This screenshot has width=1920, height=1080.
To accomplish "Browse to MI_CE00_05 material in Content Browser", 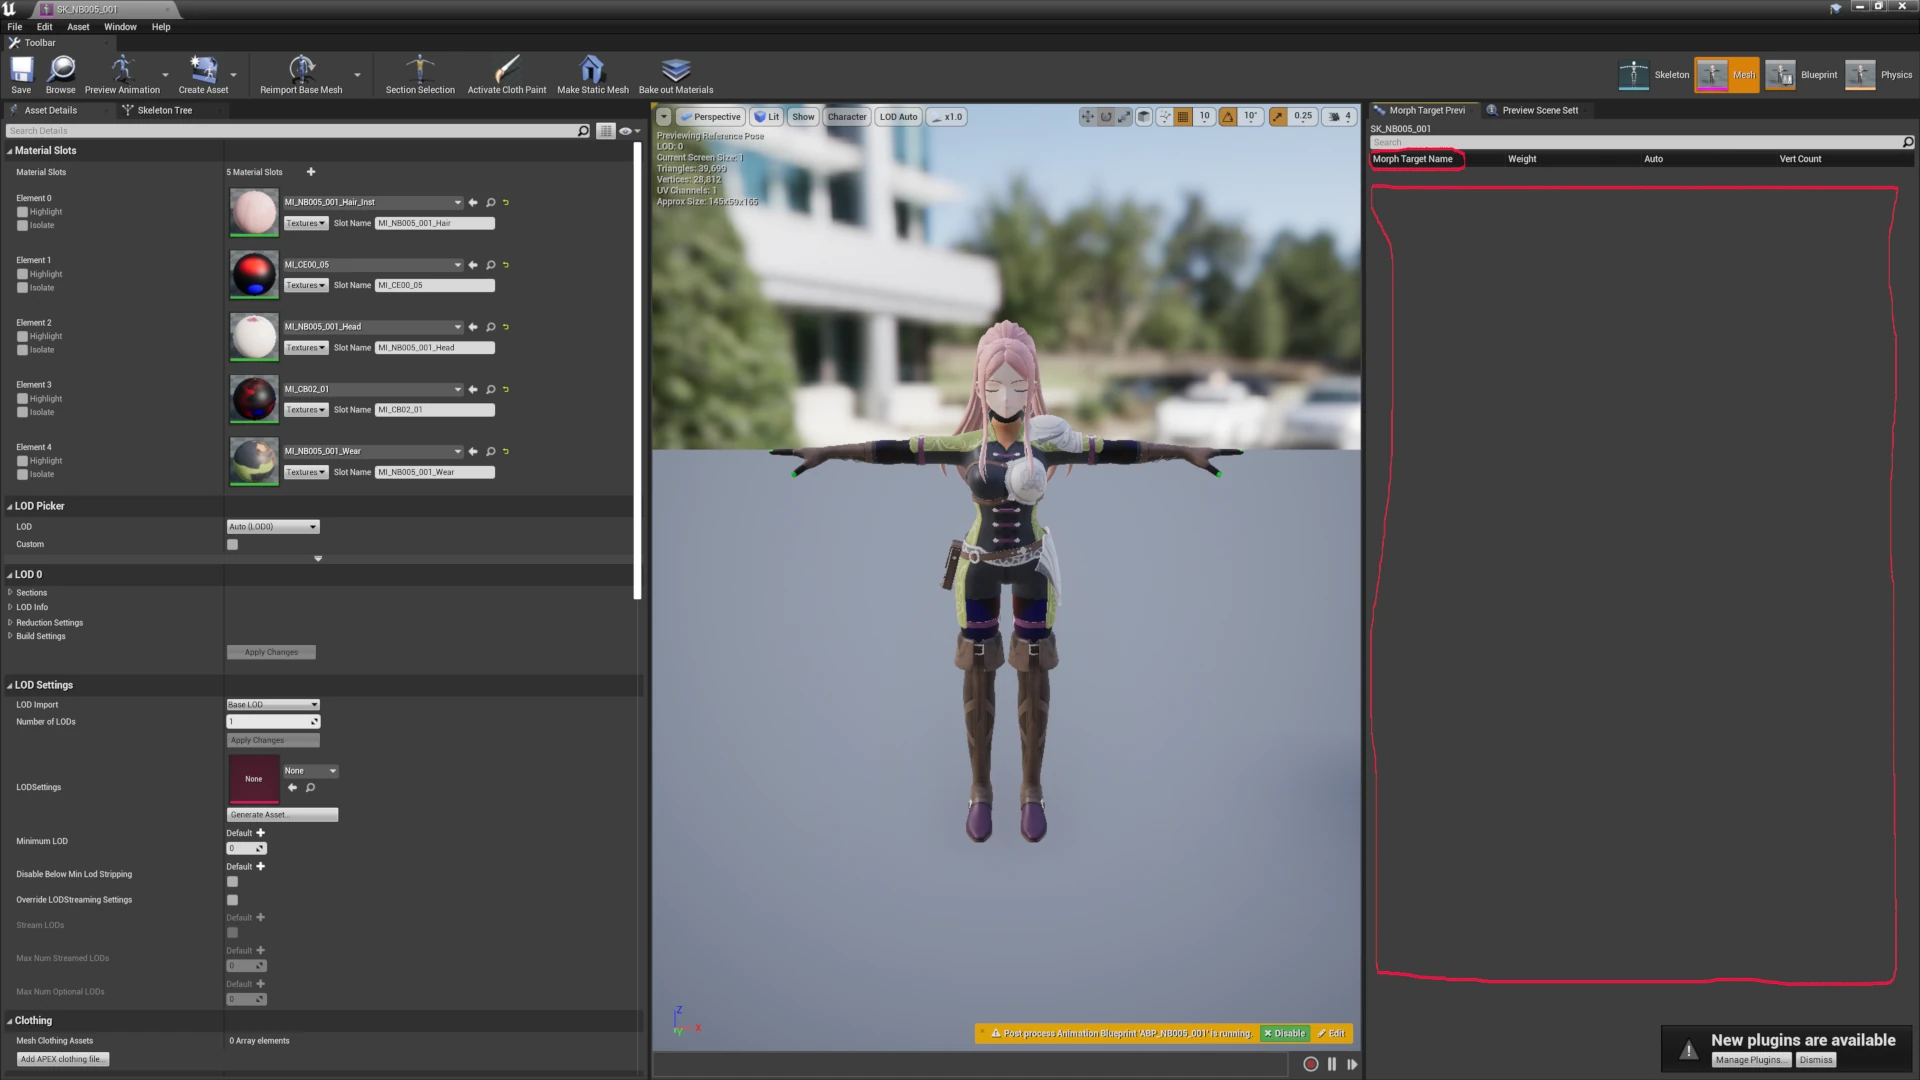I will [490, 265].
